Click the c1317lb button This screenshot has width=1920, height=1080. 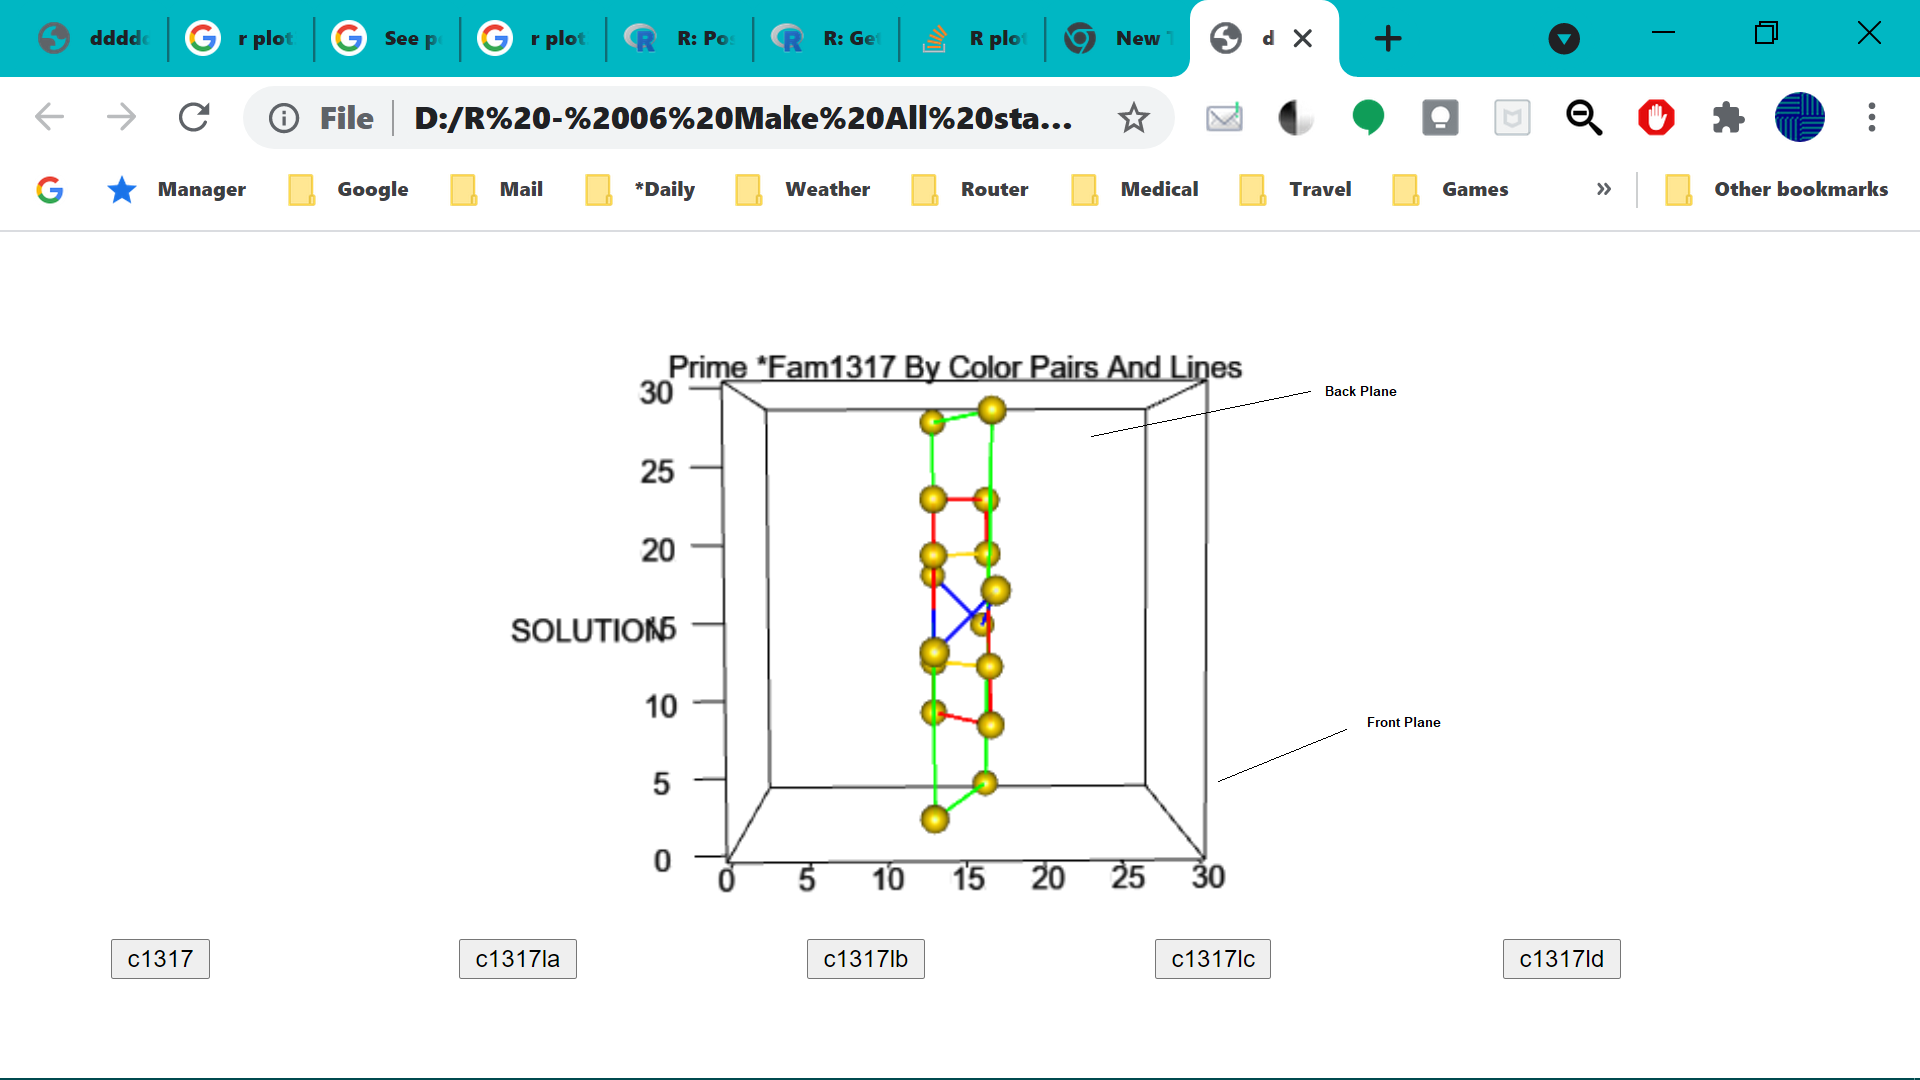865,959
